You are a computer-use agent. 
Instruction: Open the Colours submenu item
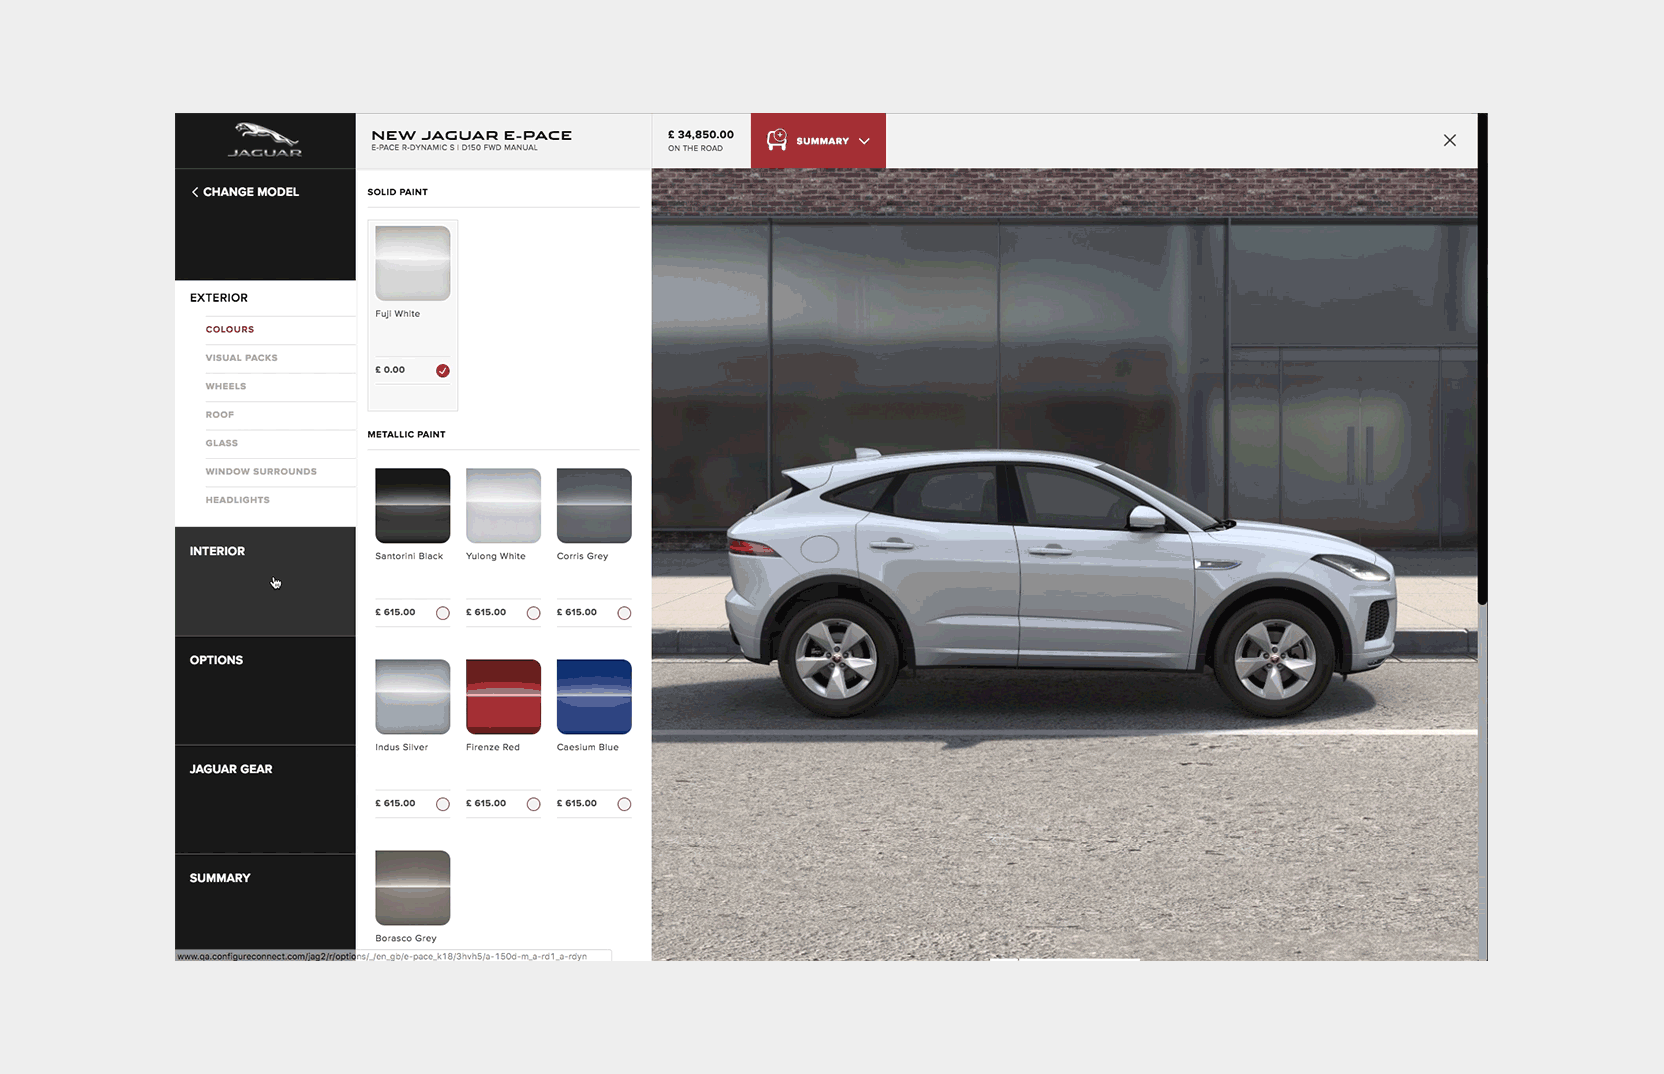tap(230, 329)
